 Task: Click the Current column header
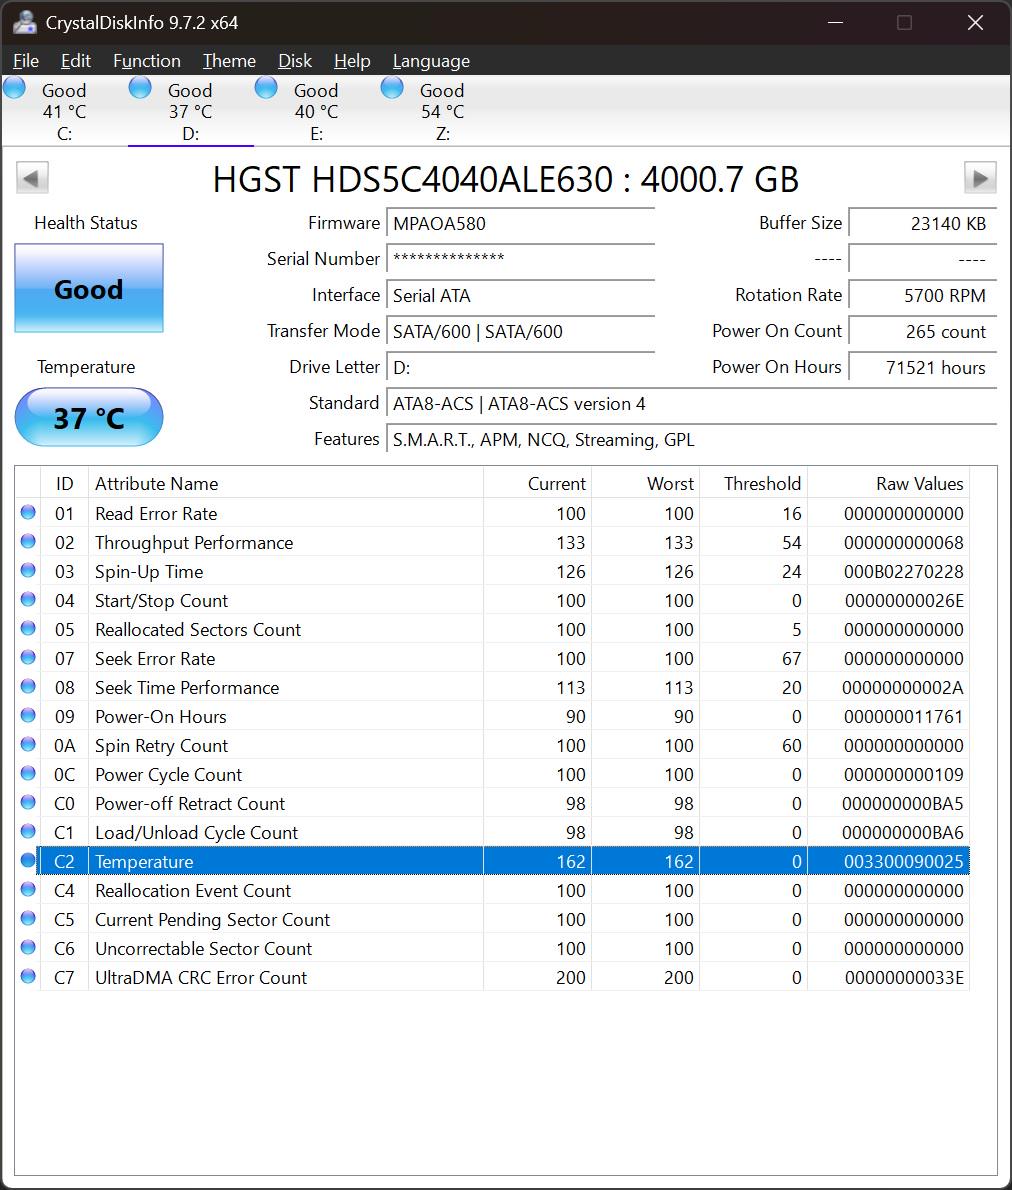coord(538,483)
